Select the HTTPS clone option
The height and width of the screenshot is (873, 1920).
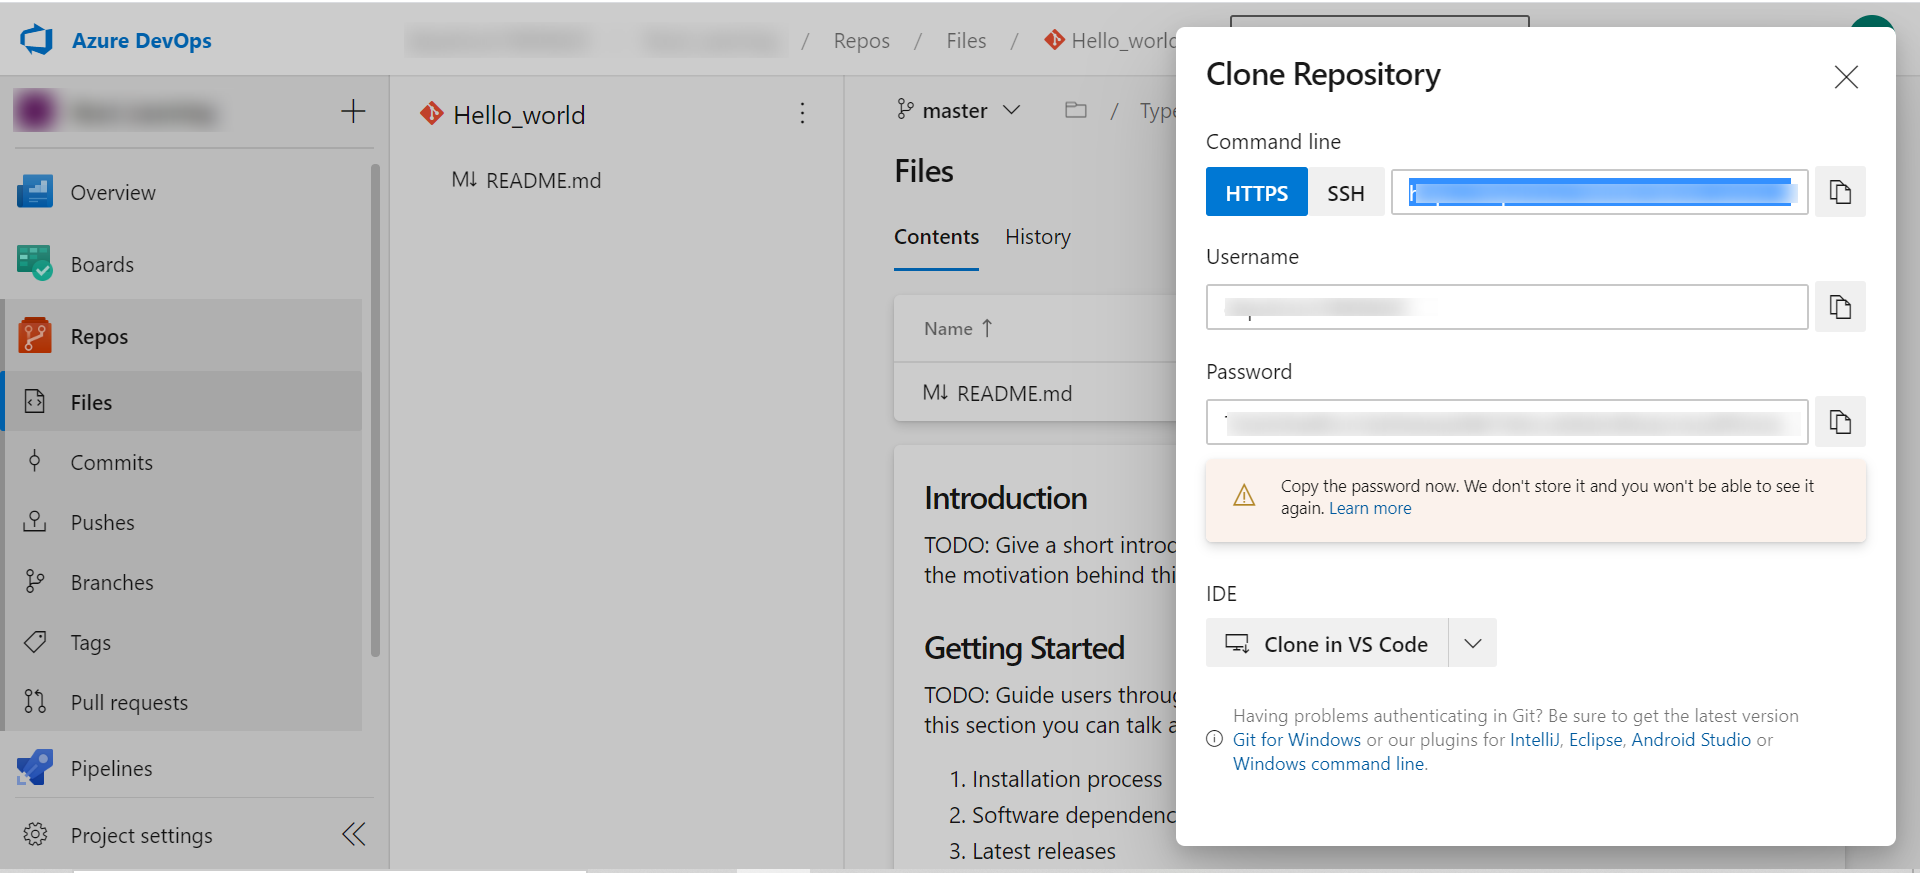pos(1257,192)
